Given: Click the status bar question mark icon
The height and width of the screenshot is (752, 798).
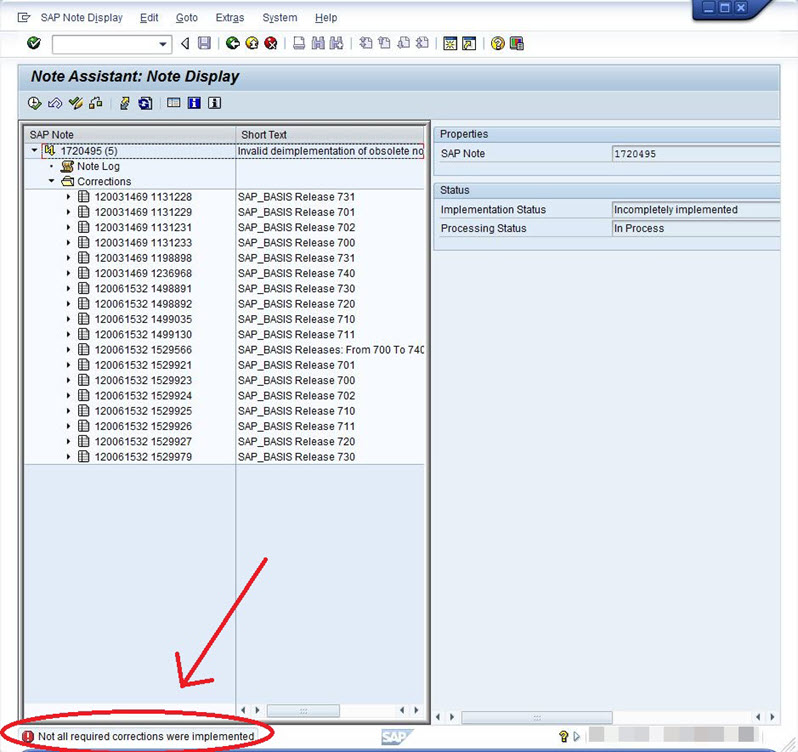Looking at the screenshot, I should point(563,736).
